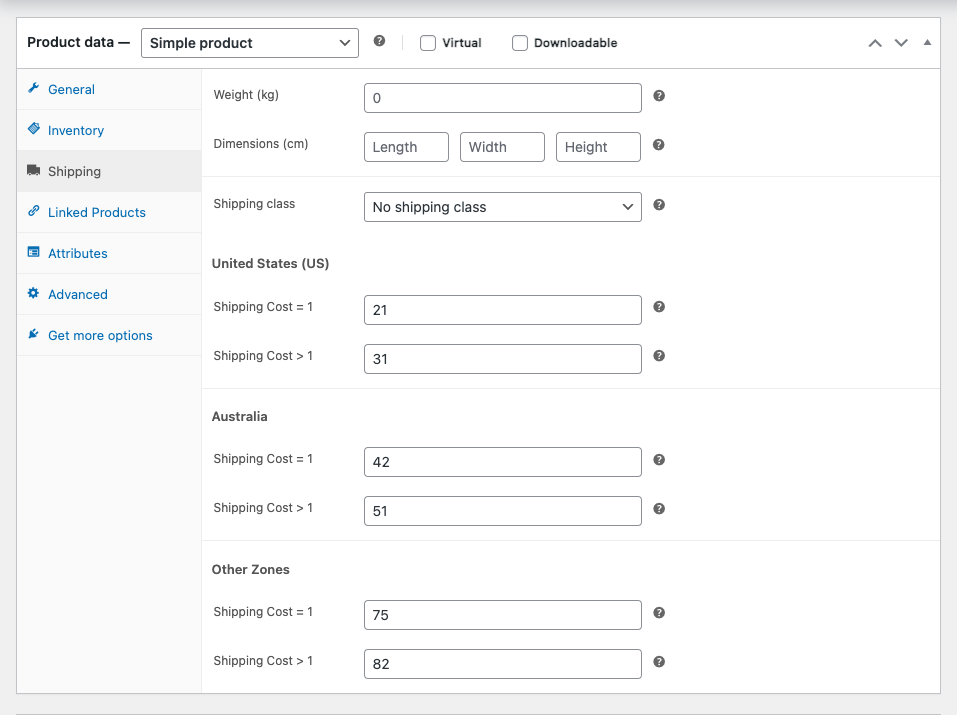Click the Get more options link
Screen dimensions: 957x715
click(100, 335)
